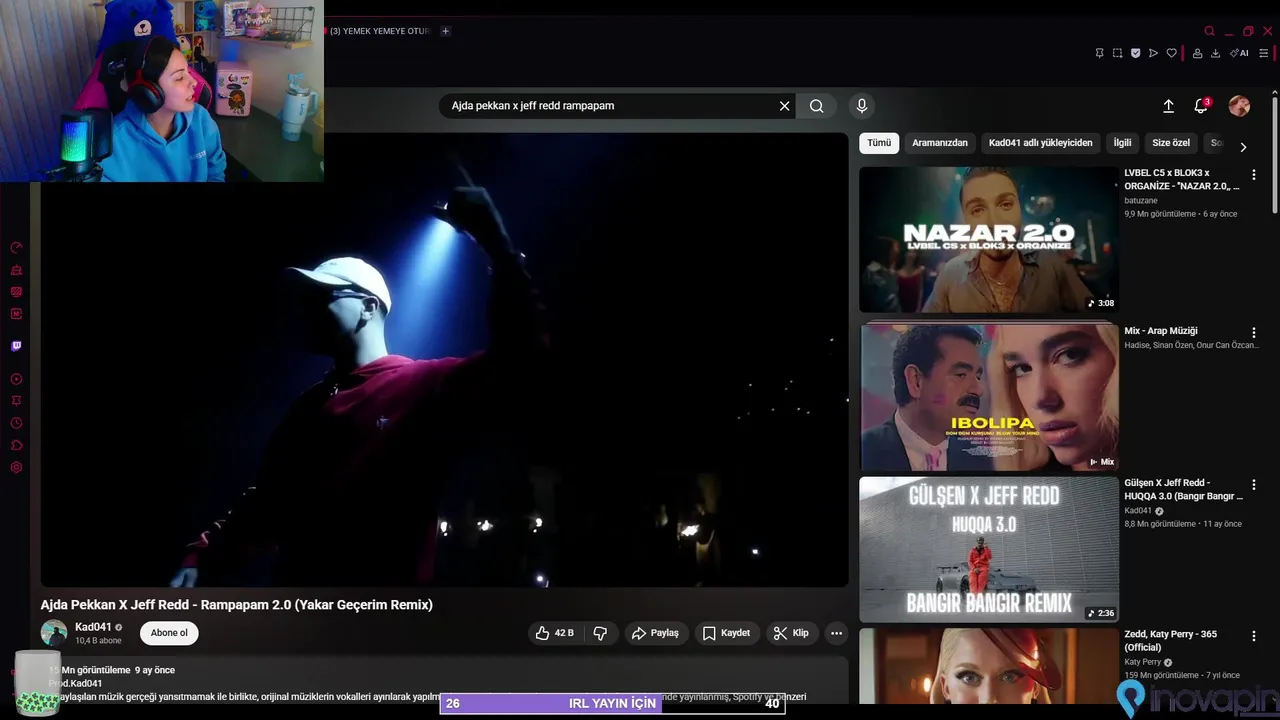Create a clip with Klip button
Viewport: 1280px width, 720px height.
pos(791,633)
